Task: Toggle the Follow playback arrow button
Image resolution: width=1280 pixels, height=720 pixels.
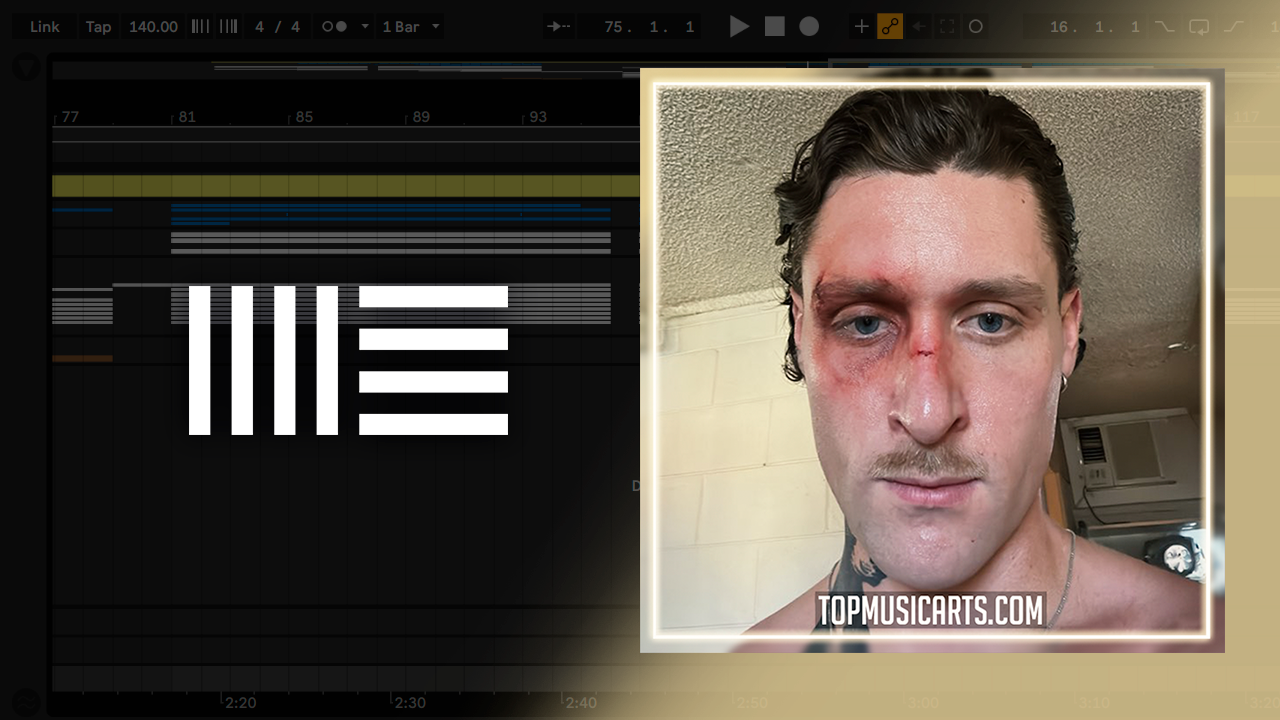Action: pyautogui.click(x=558, y=27)
